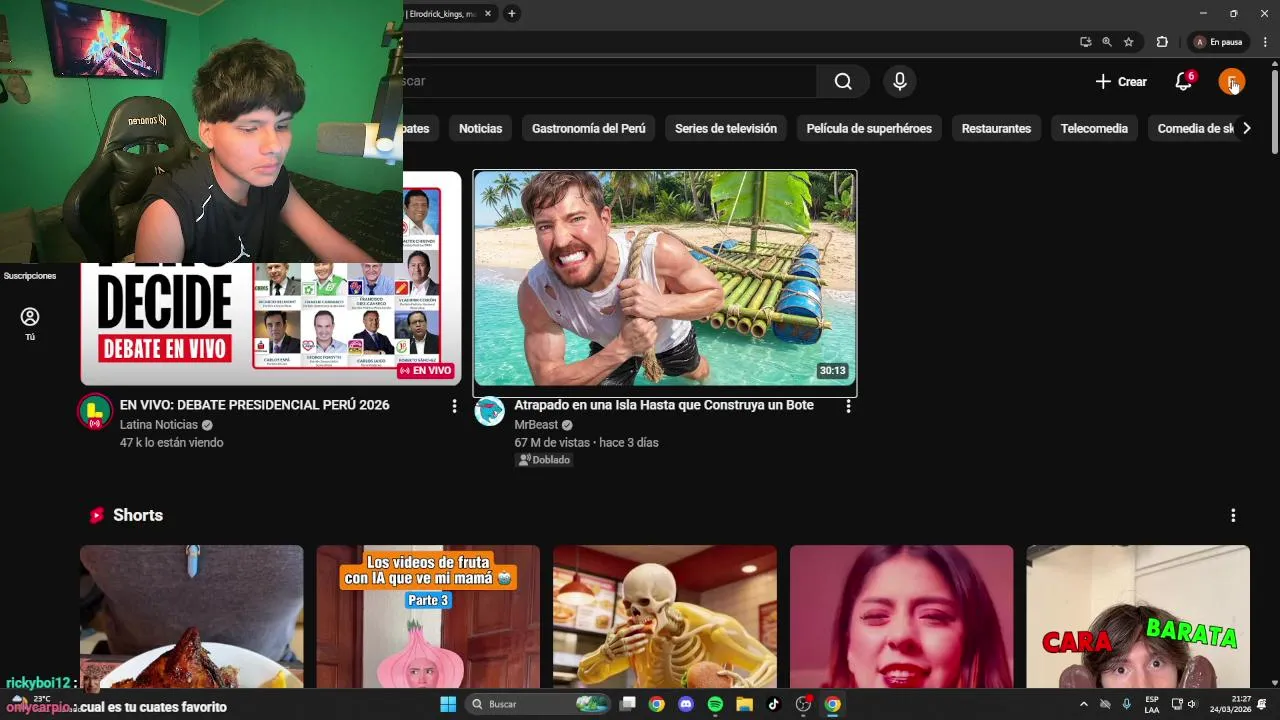Select the Gastronomía del Perú chip

pos(588,128)
